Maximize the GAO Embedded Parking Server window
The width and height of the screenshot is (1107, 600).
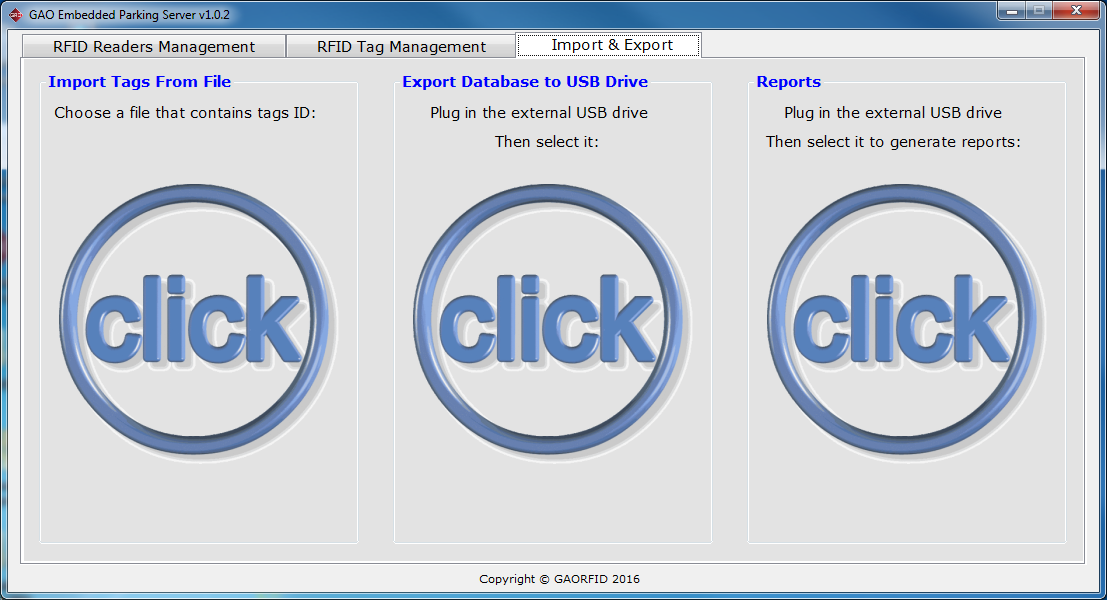pyautogui.click(x=1040, y=11)
